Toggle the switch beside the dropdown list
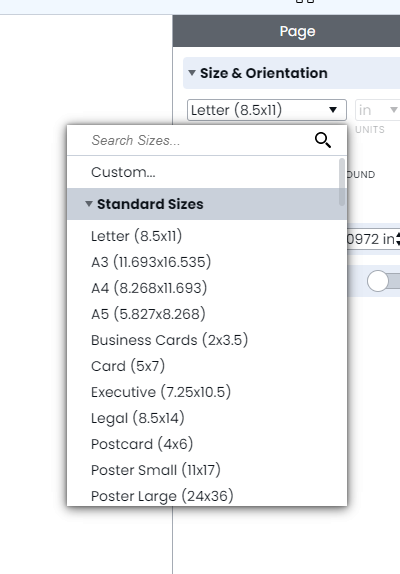Viewport: 400px width, 574px height. pos(383,281)
